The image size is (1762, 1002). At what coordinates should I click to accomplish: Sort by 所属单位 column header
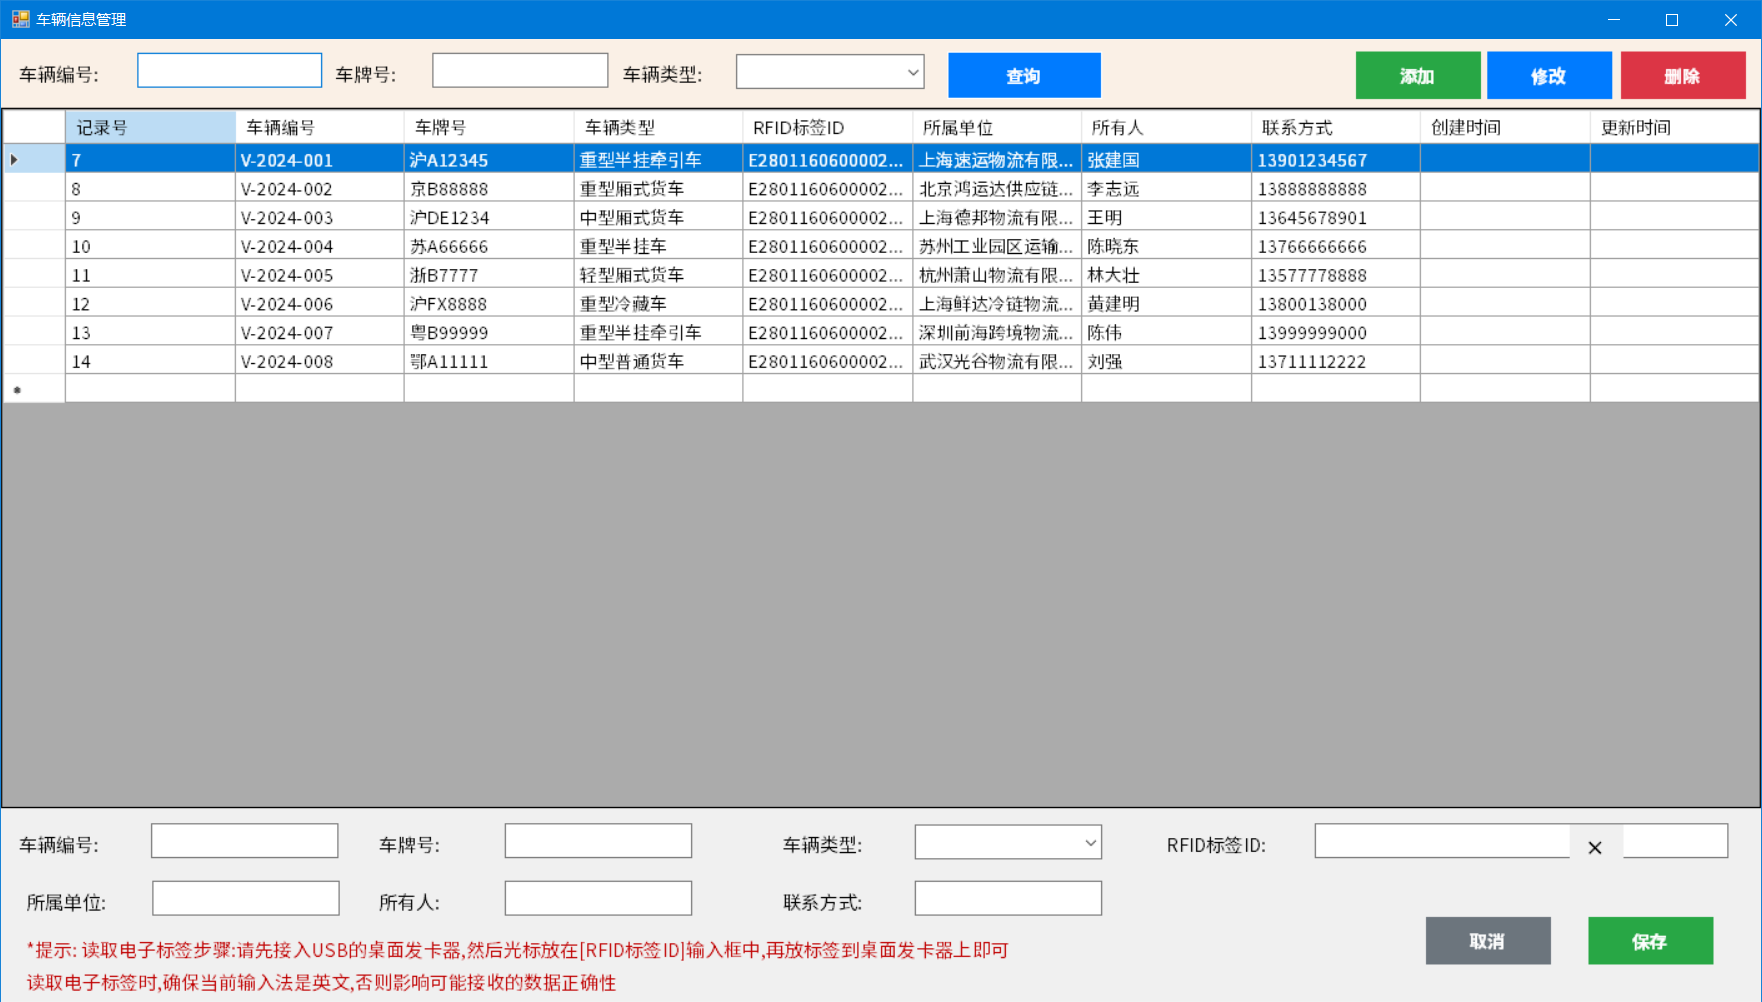tap(997, 128)
